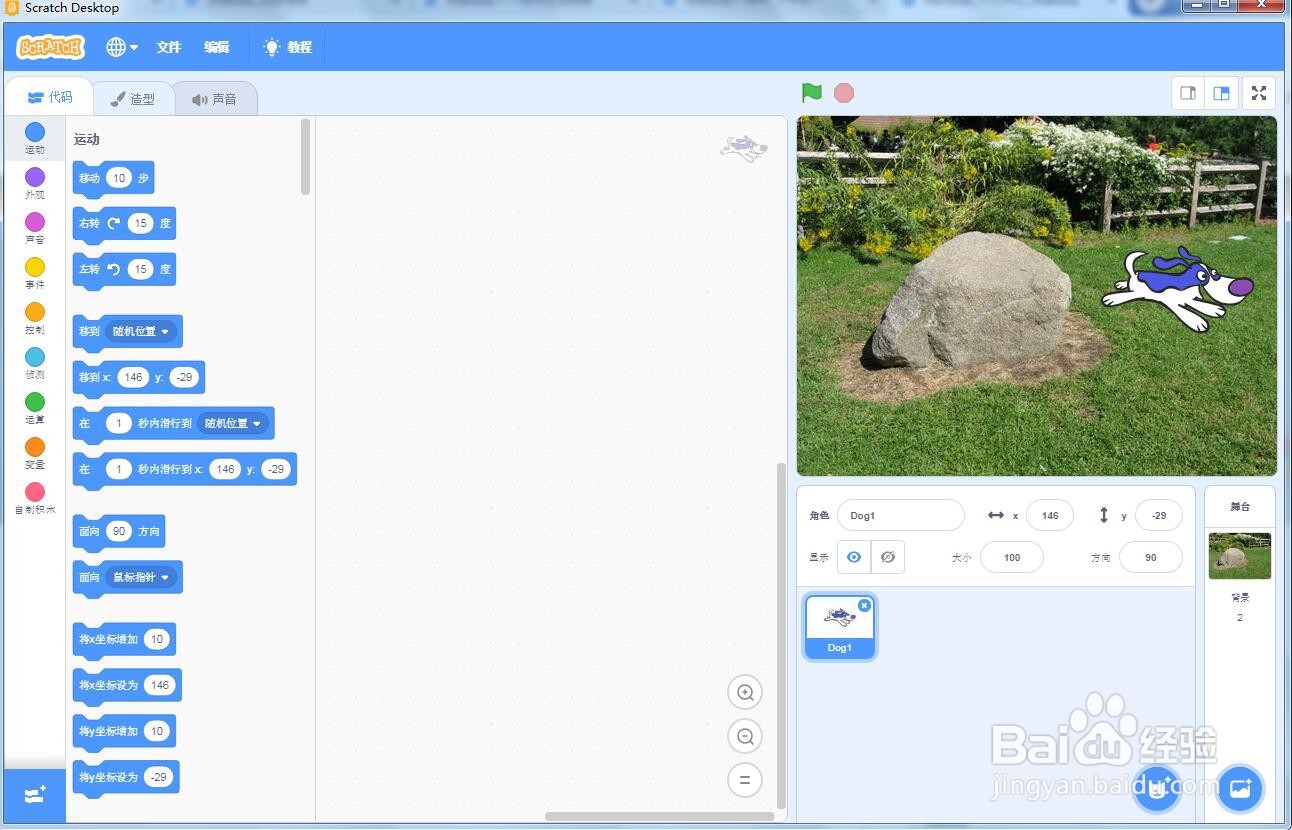The height and width of the screenshot is (830, 1292).
Task: Open the 文件 menu
Action: (169, 47)
